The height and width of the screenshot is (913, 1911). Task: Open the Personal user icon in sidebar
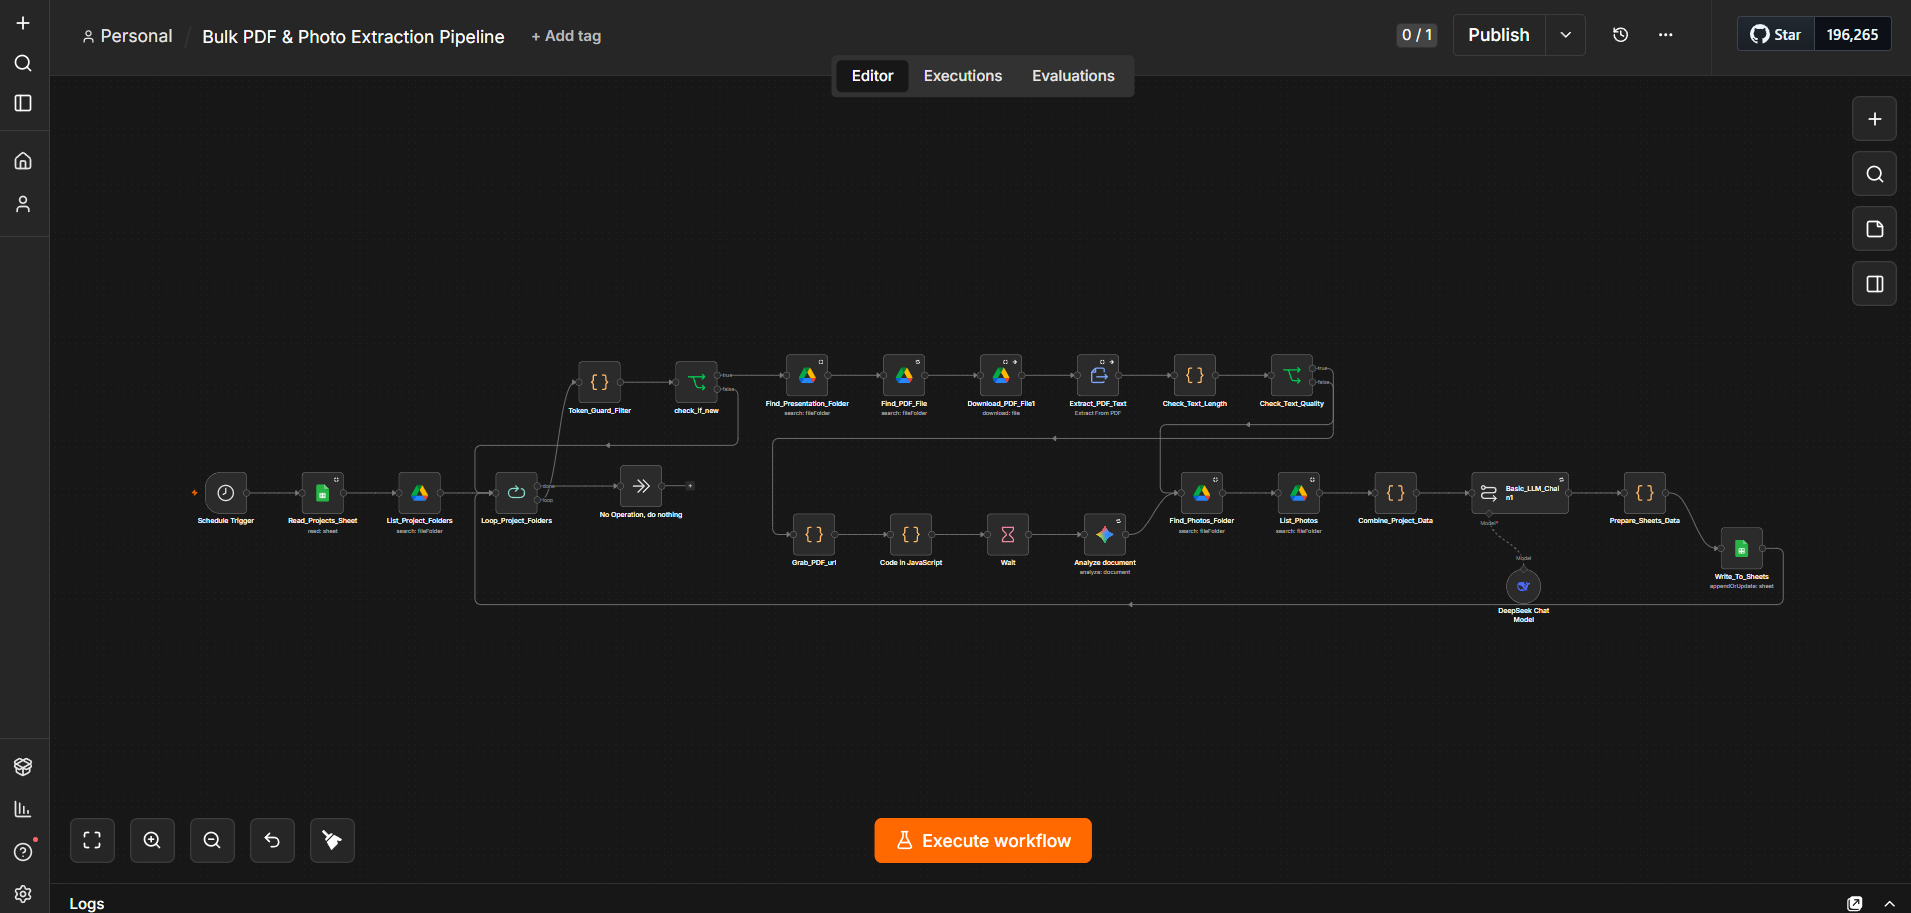23,204
